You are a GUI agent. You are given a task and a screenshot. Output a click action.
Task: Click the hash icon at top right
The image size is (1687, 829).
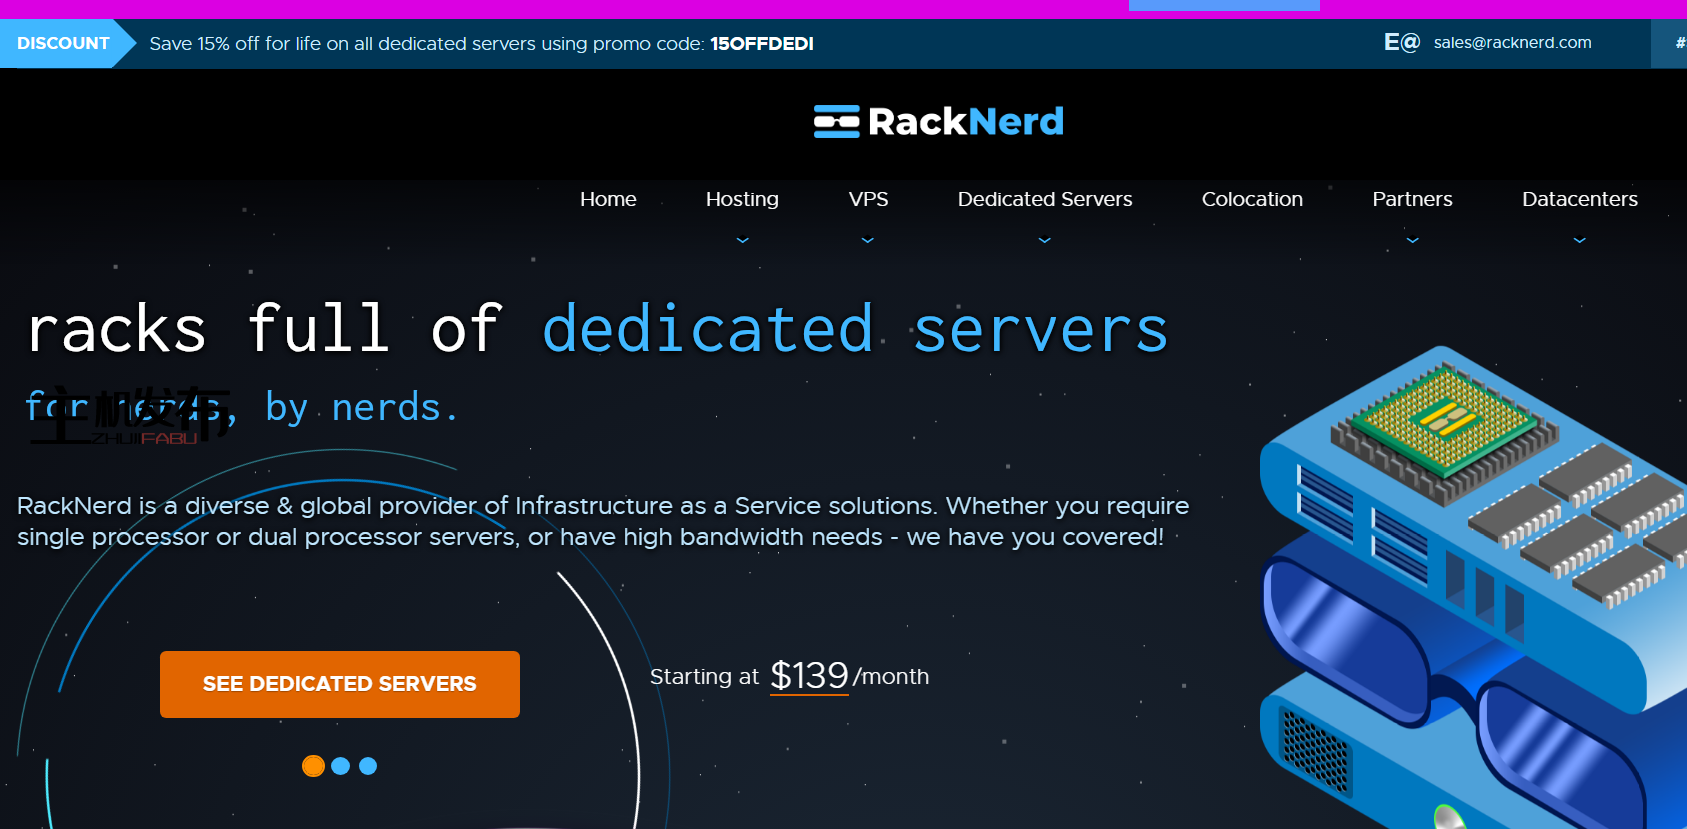tap(1679, 43)
